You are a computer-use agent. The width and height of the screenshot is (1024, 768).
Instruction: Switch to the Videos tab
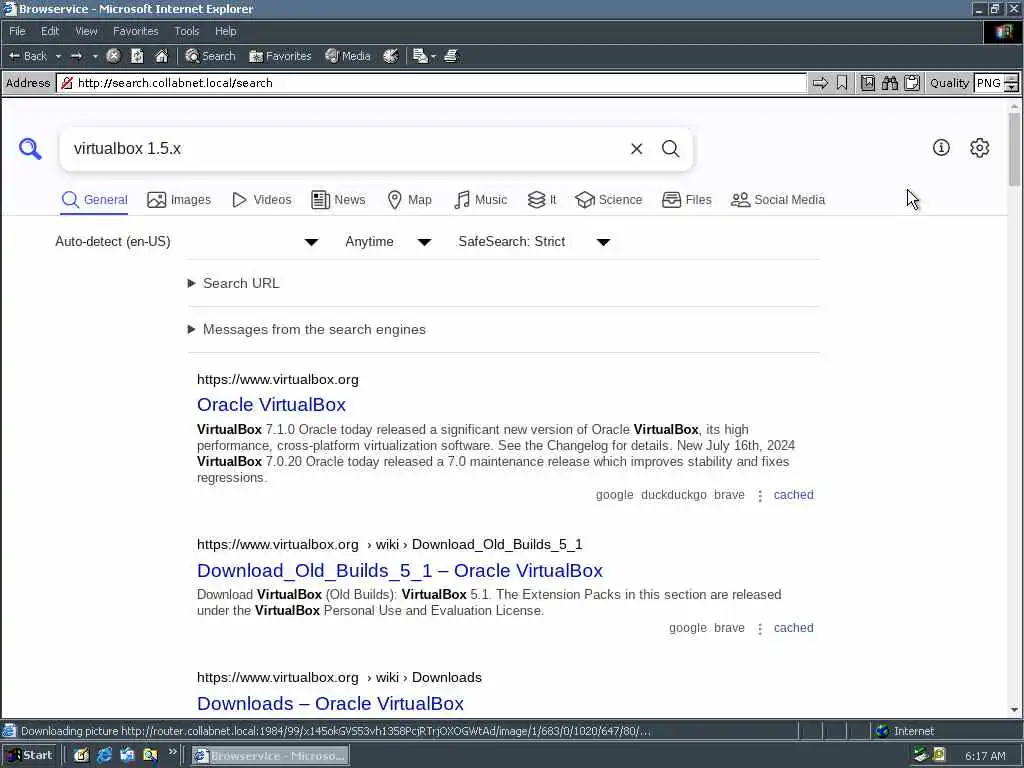coord(262,200)
